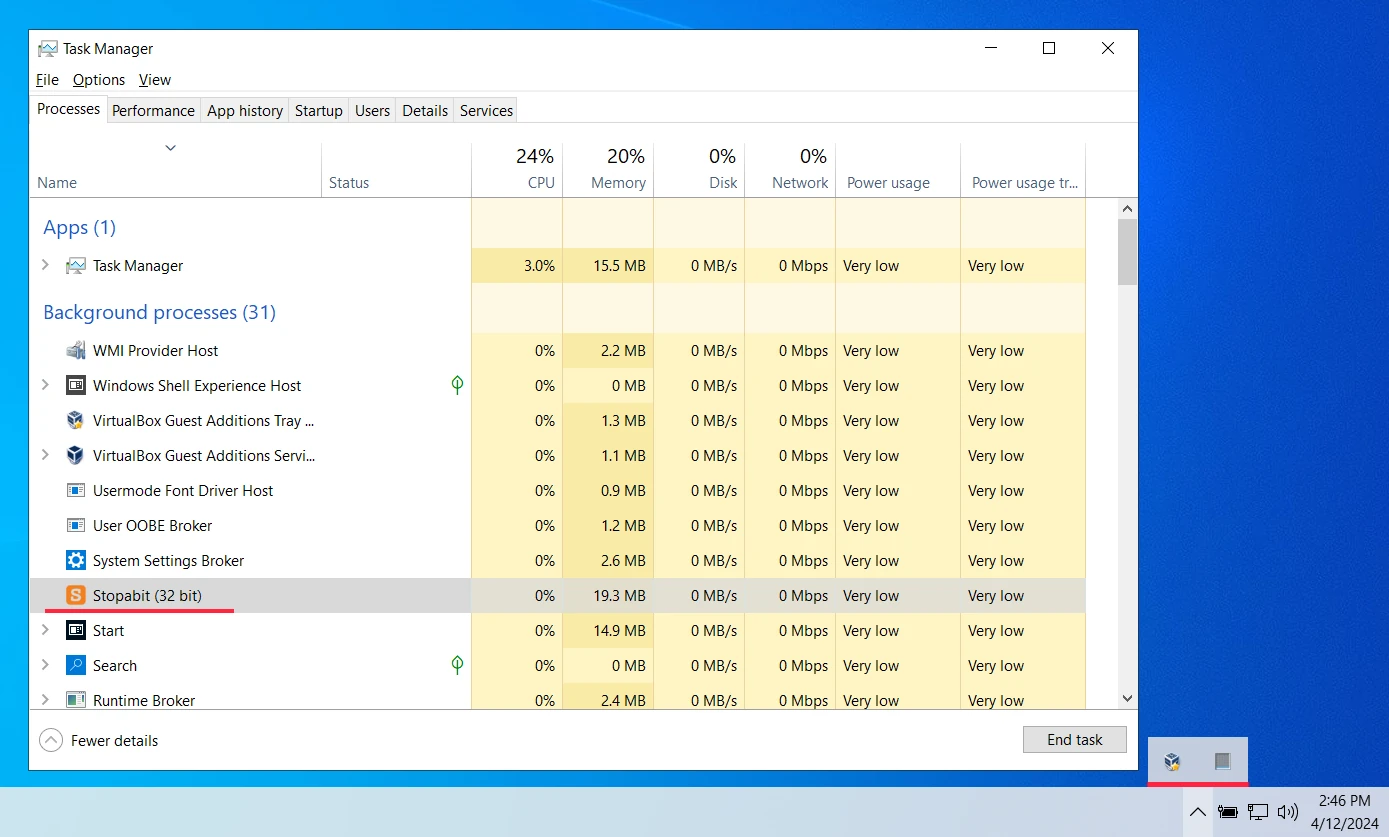Click the battery icon in system tray
Screen dimensions: 1389x837
point(1227,812)
